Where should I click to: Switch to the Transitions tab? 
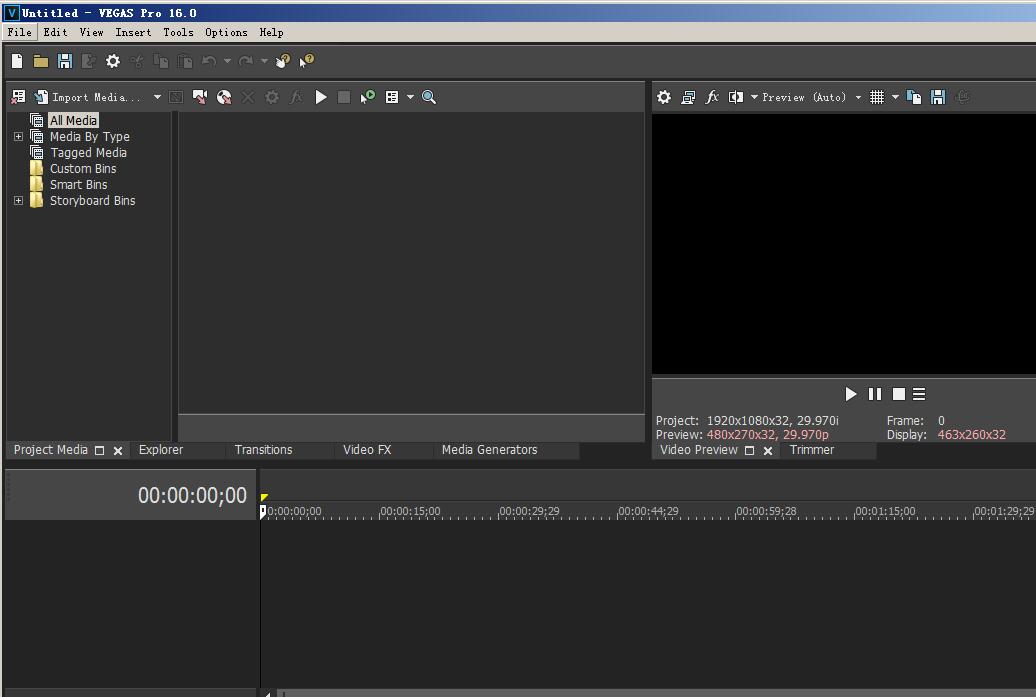coord(263,450)
